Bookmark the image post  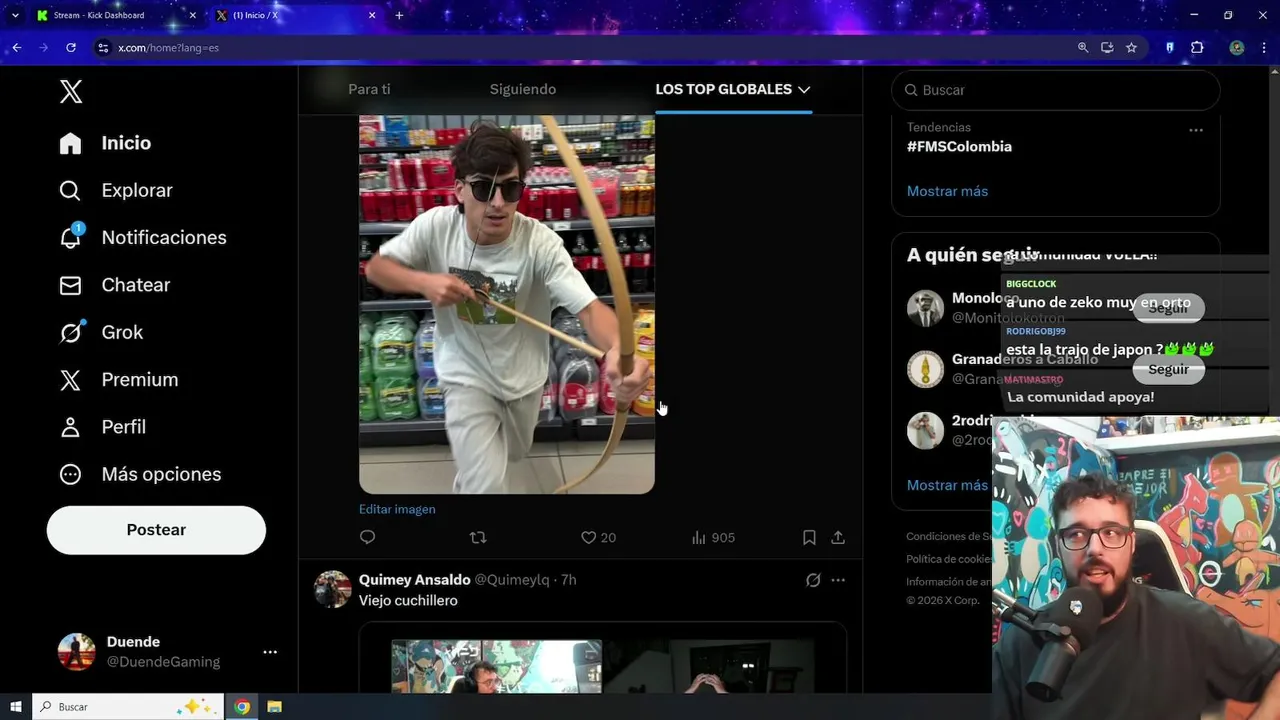coord(809,537)
